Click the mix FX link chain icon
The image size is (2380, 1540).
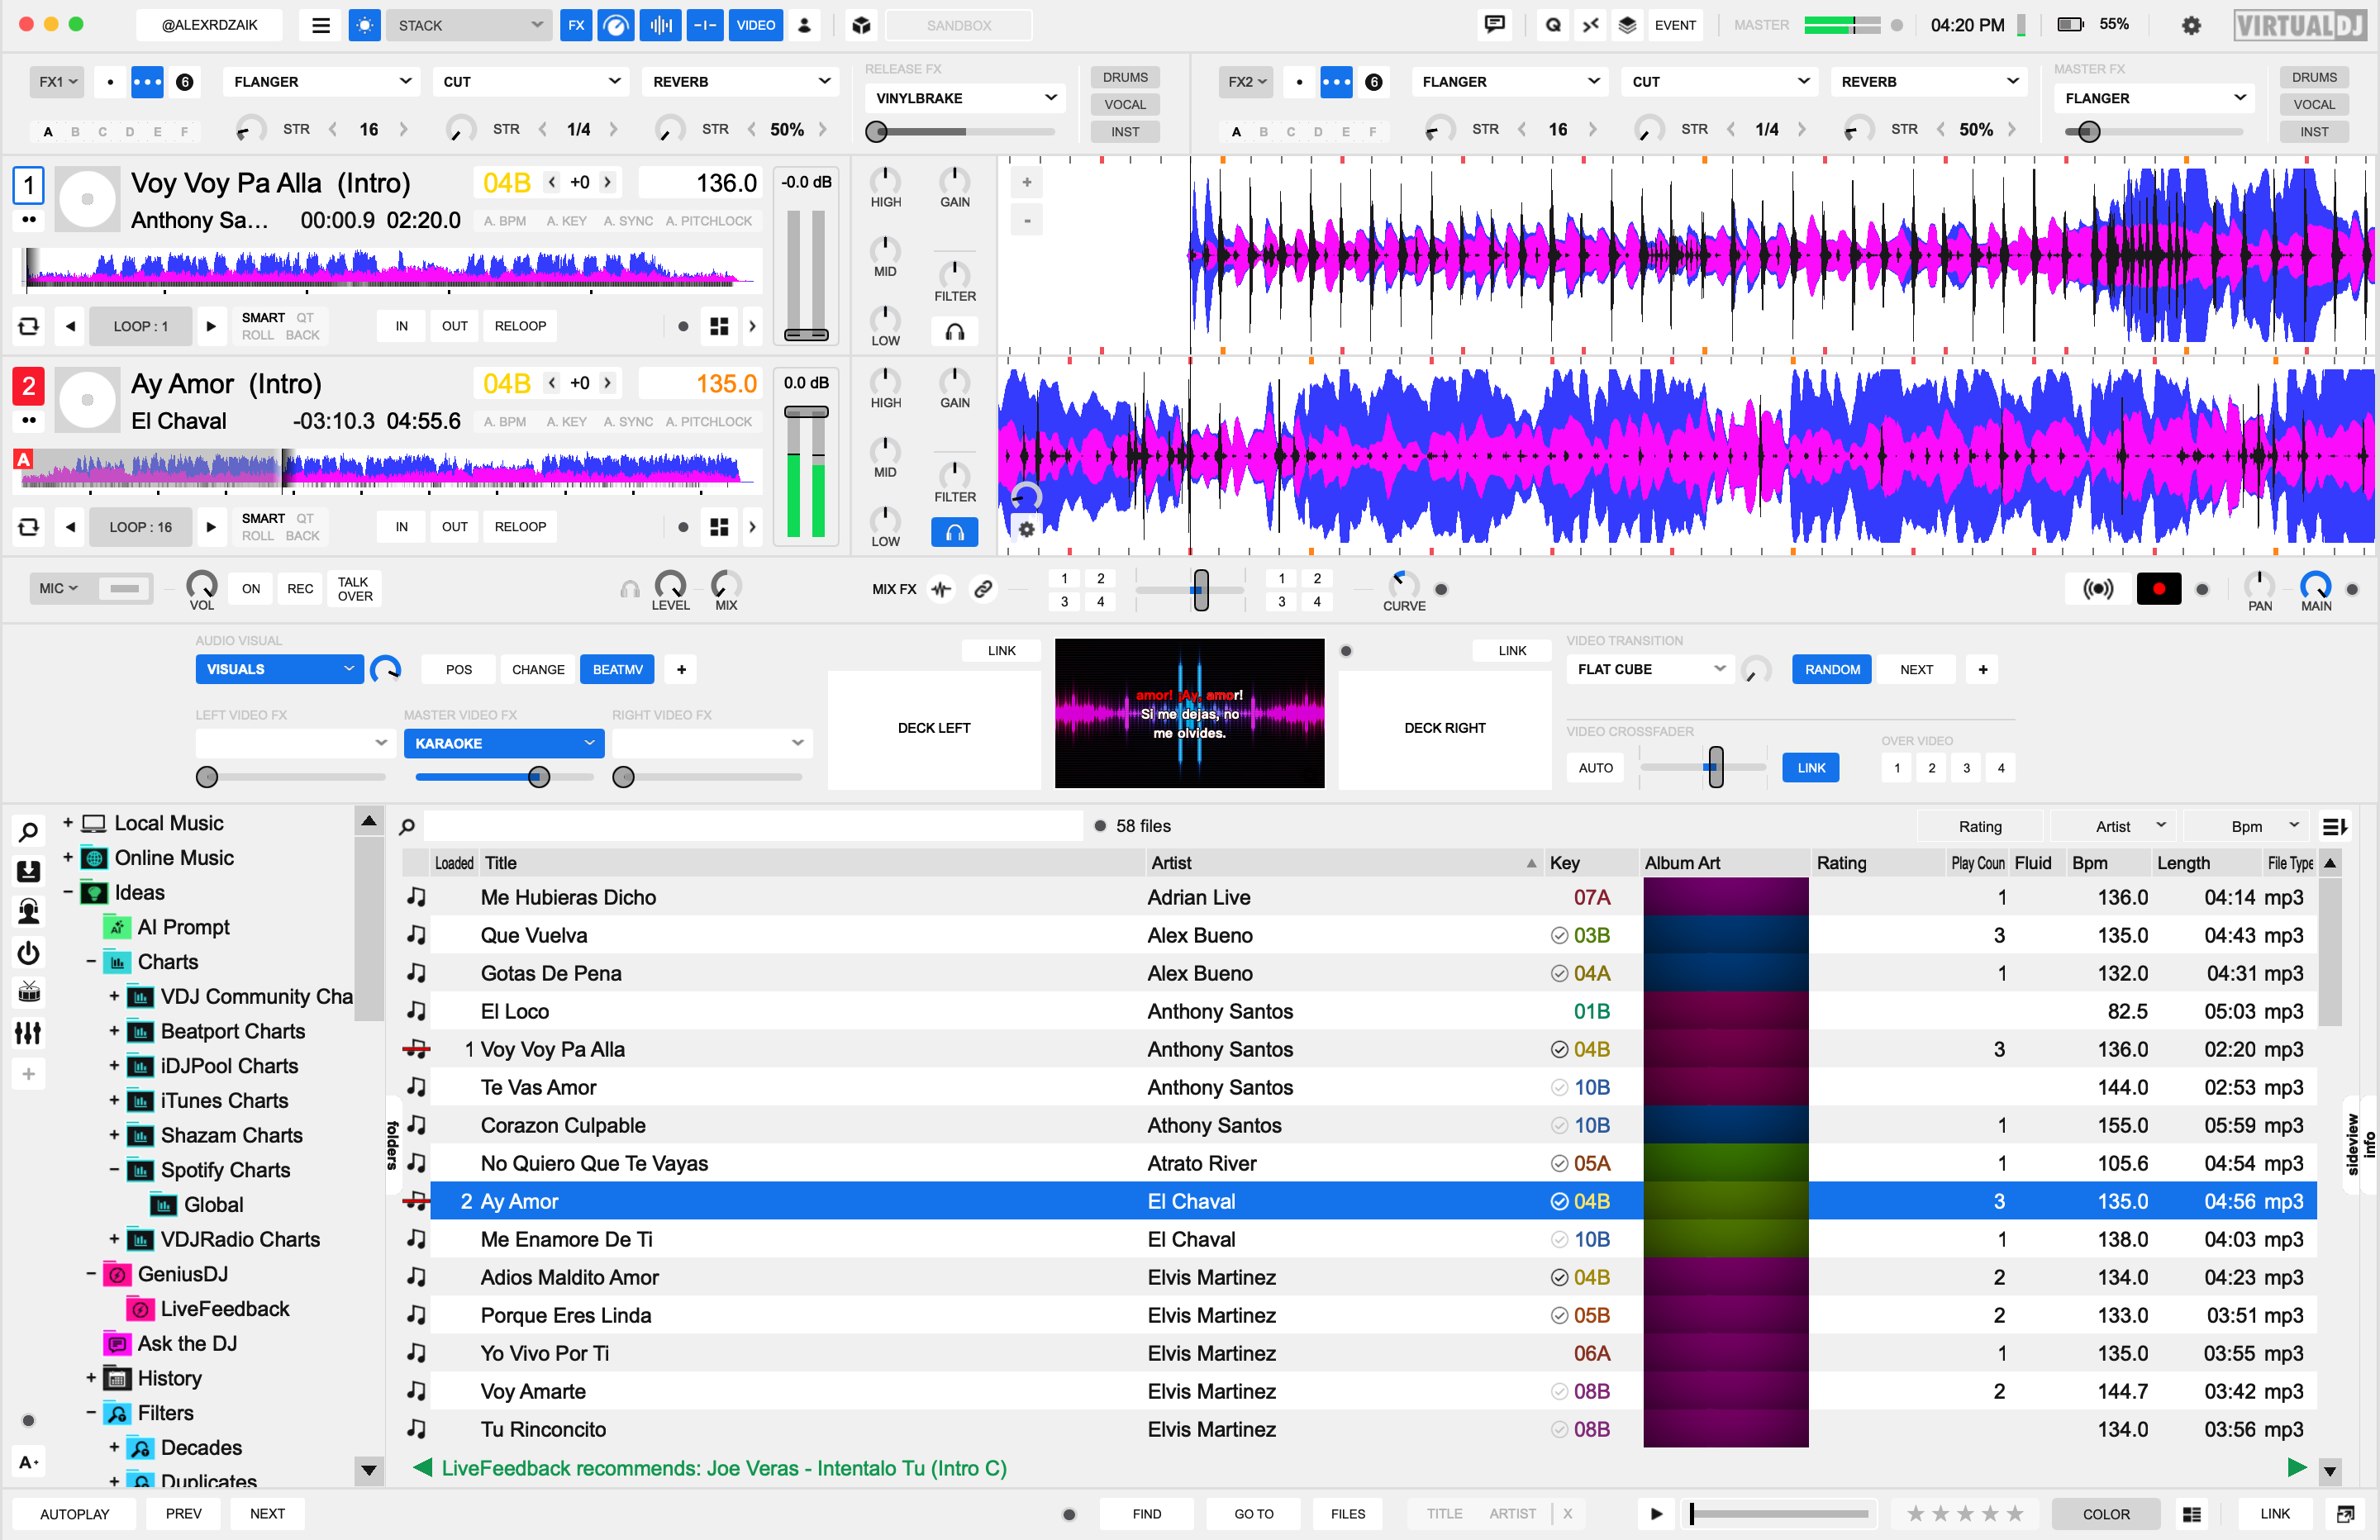pos(983,589)
